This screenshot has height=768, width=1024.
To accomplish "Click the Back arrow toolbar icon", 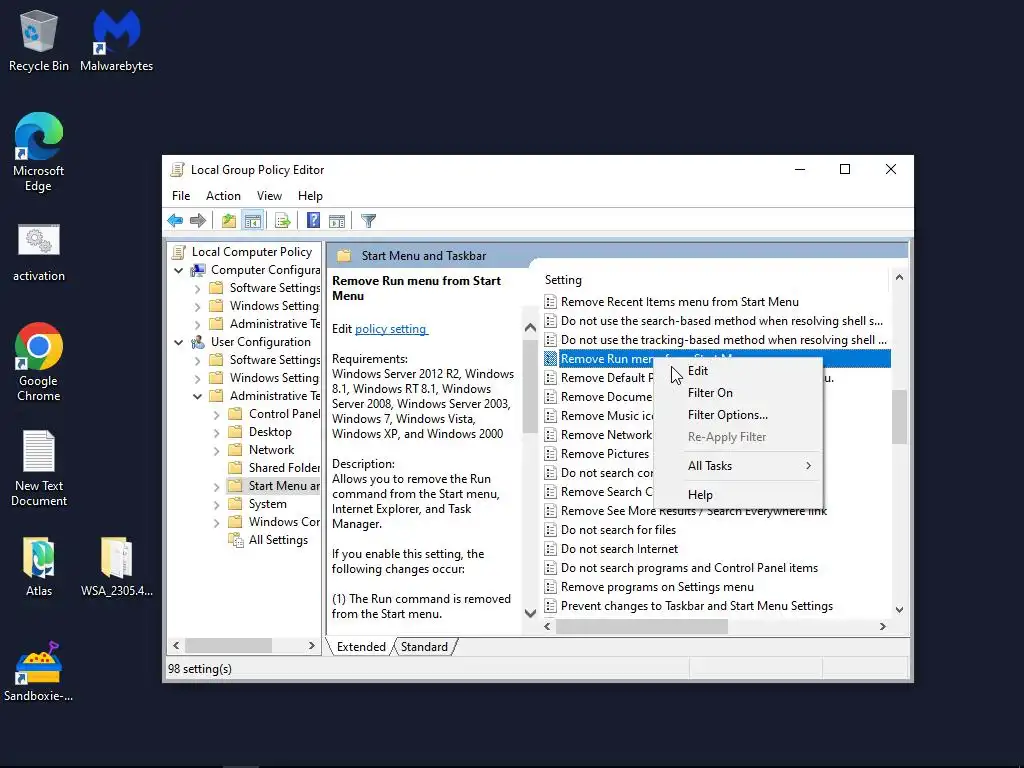I will click(175, 221).
